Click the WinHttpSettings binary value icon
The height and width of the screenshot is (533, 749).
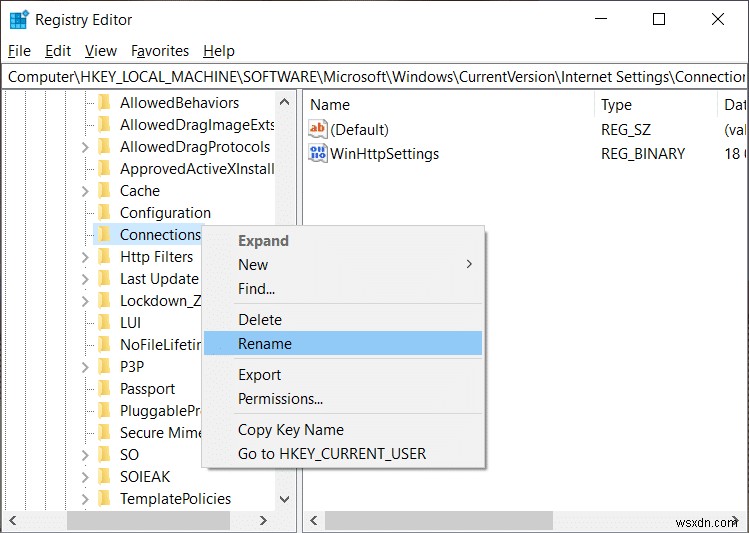pyautogui.click(x=318, y=153)
